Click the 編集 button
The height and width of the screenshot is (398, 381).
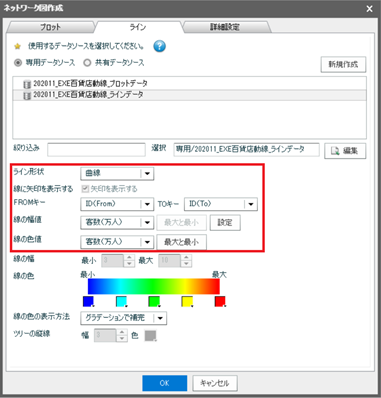click(x=345, y=151)
